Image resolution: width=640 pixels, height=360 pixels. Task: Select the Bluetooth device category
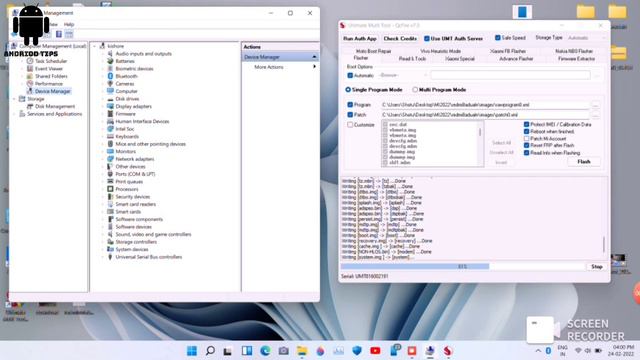click(x=126, y=76)
